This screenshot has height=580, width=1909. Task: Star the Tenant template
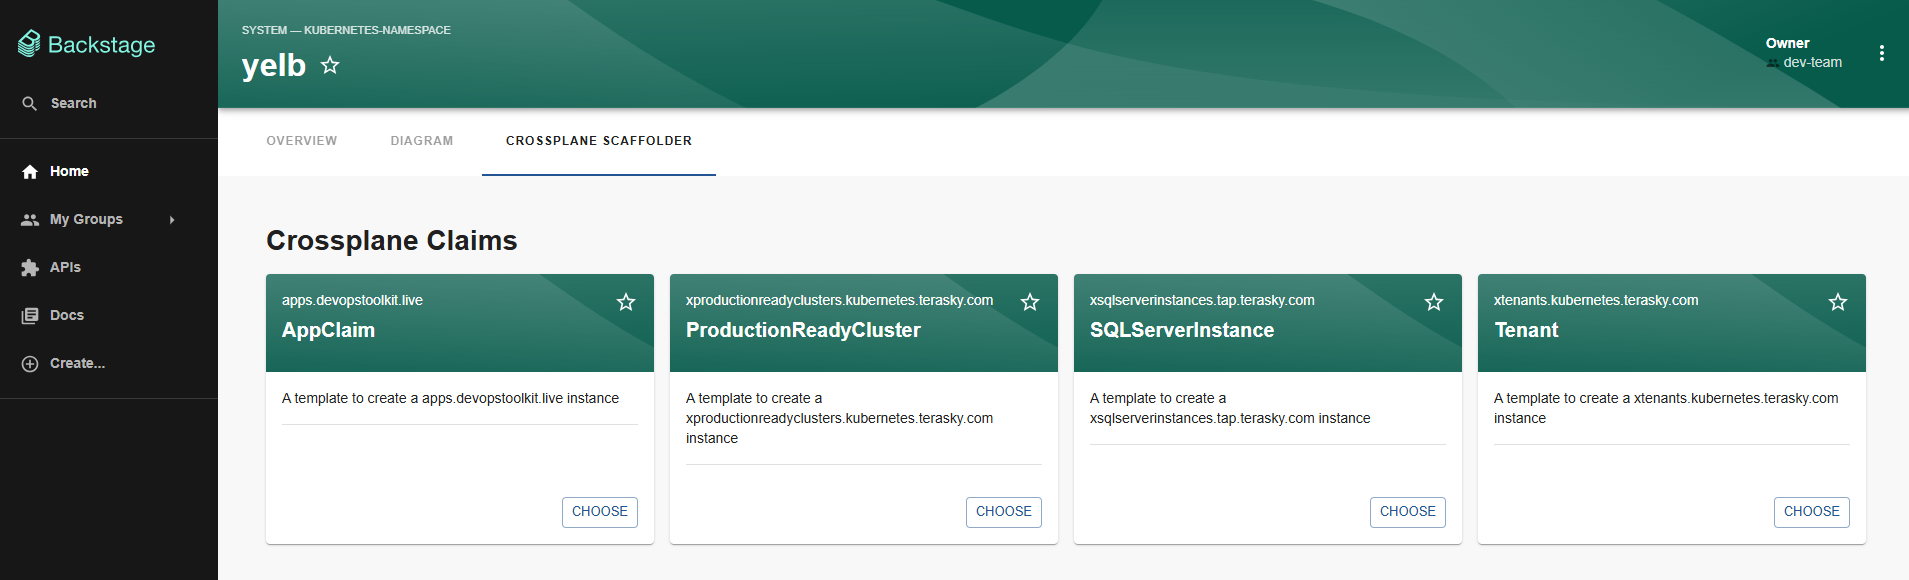pos(1838,302)
